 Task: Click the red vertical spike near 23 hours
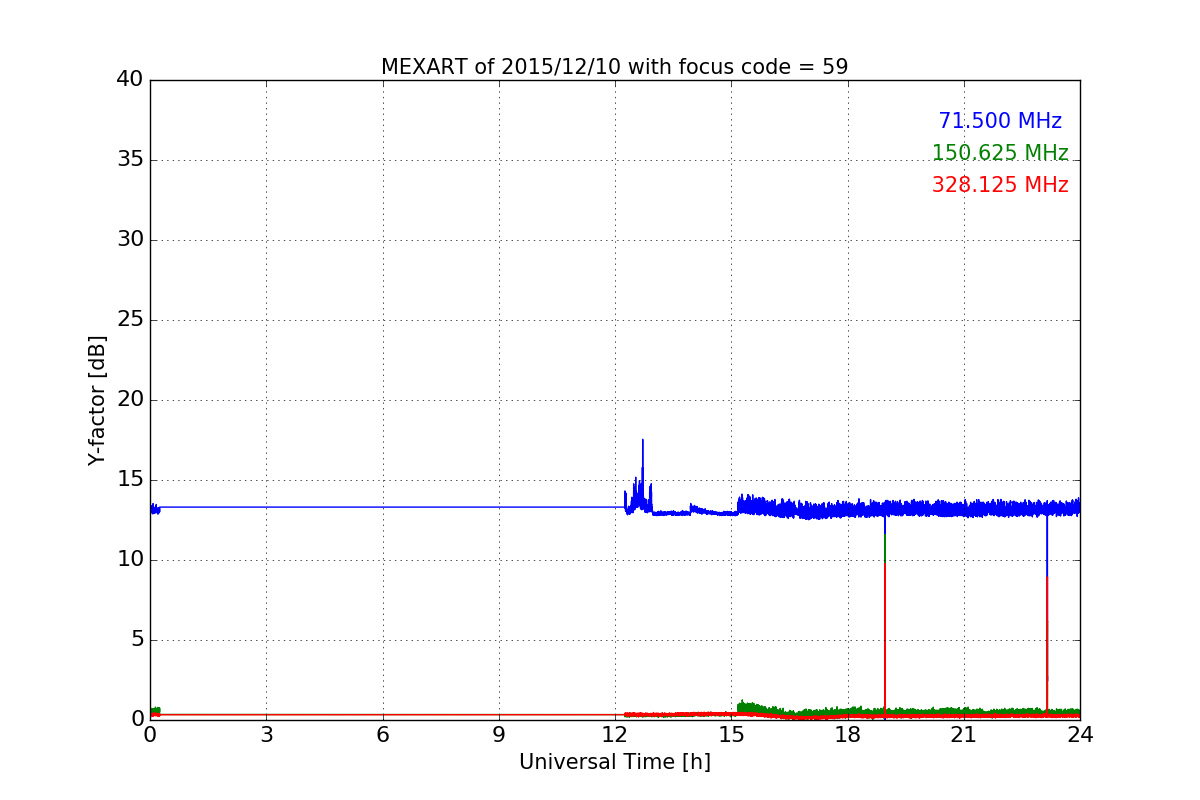[x=1047, y=645]
